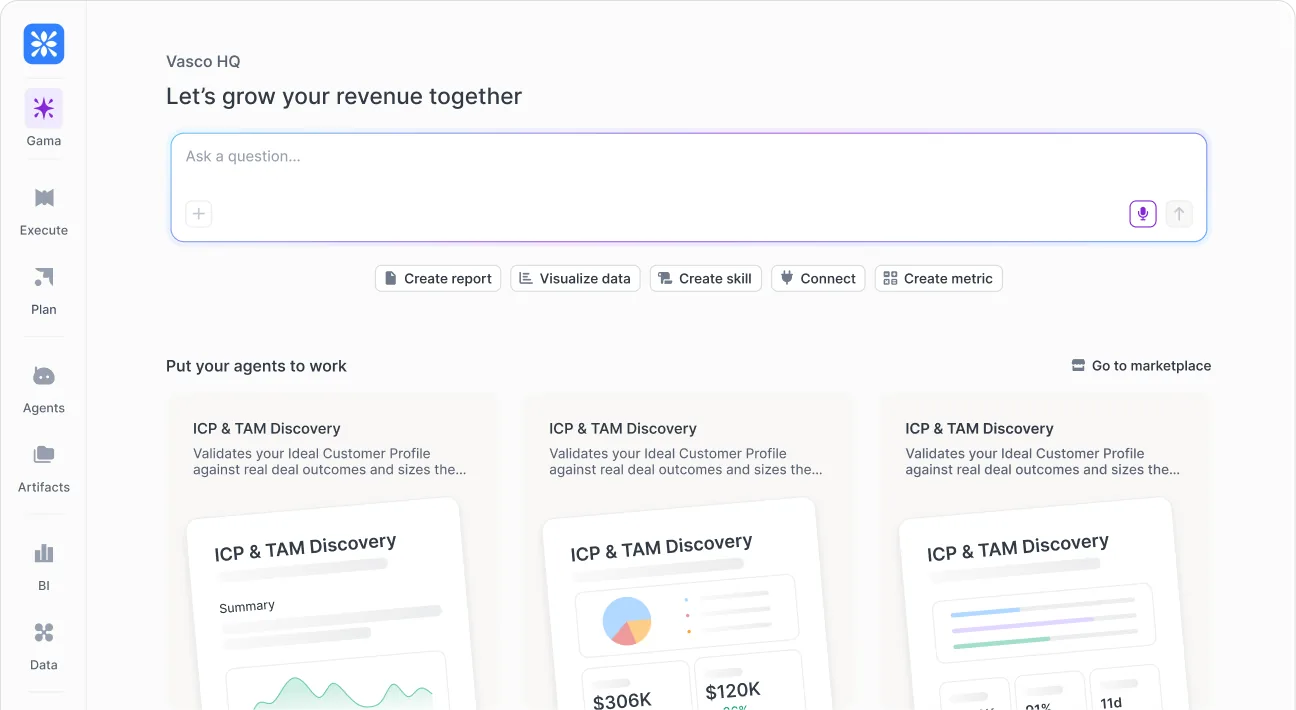
Task: Click the pie chart graphic in middle card
Action: click(x=627, y=621)
